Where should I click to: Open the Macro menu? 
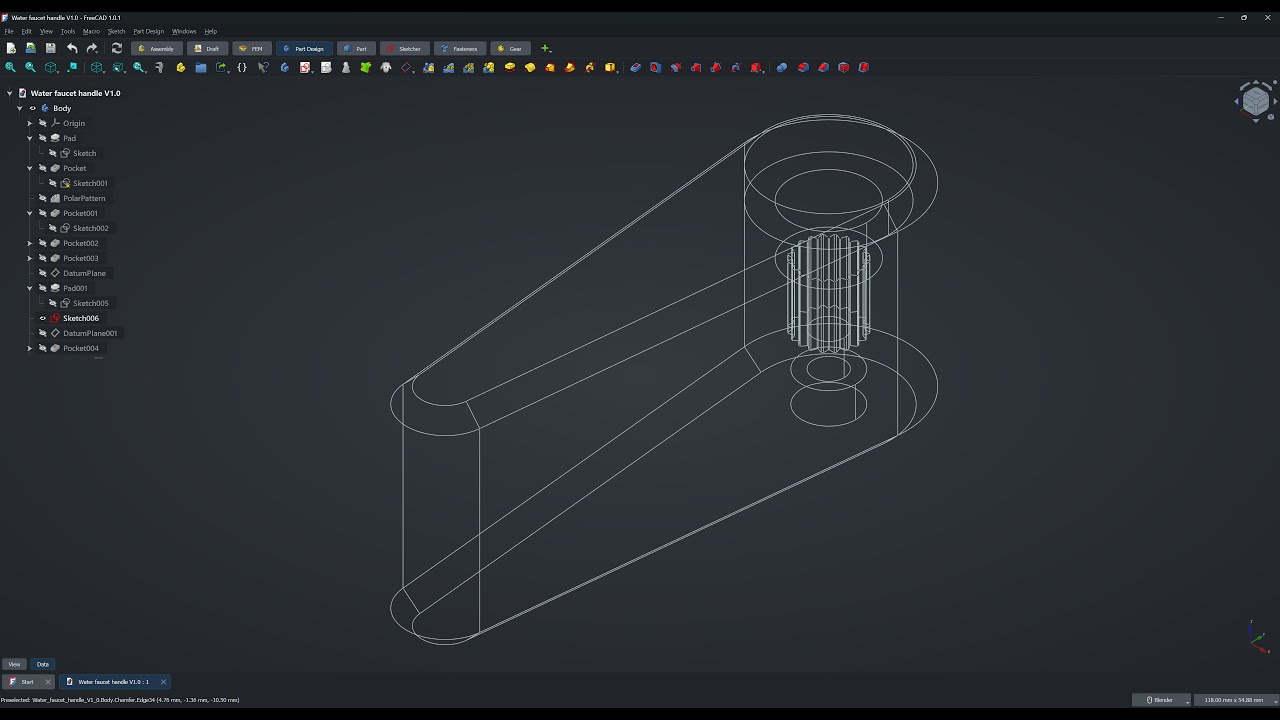click(x=91, y=31)
